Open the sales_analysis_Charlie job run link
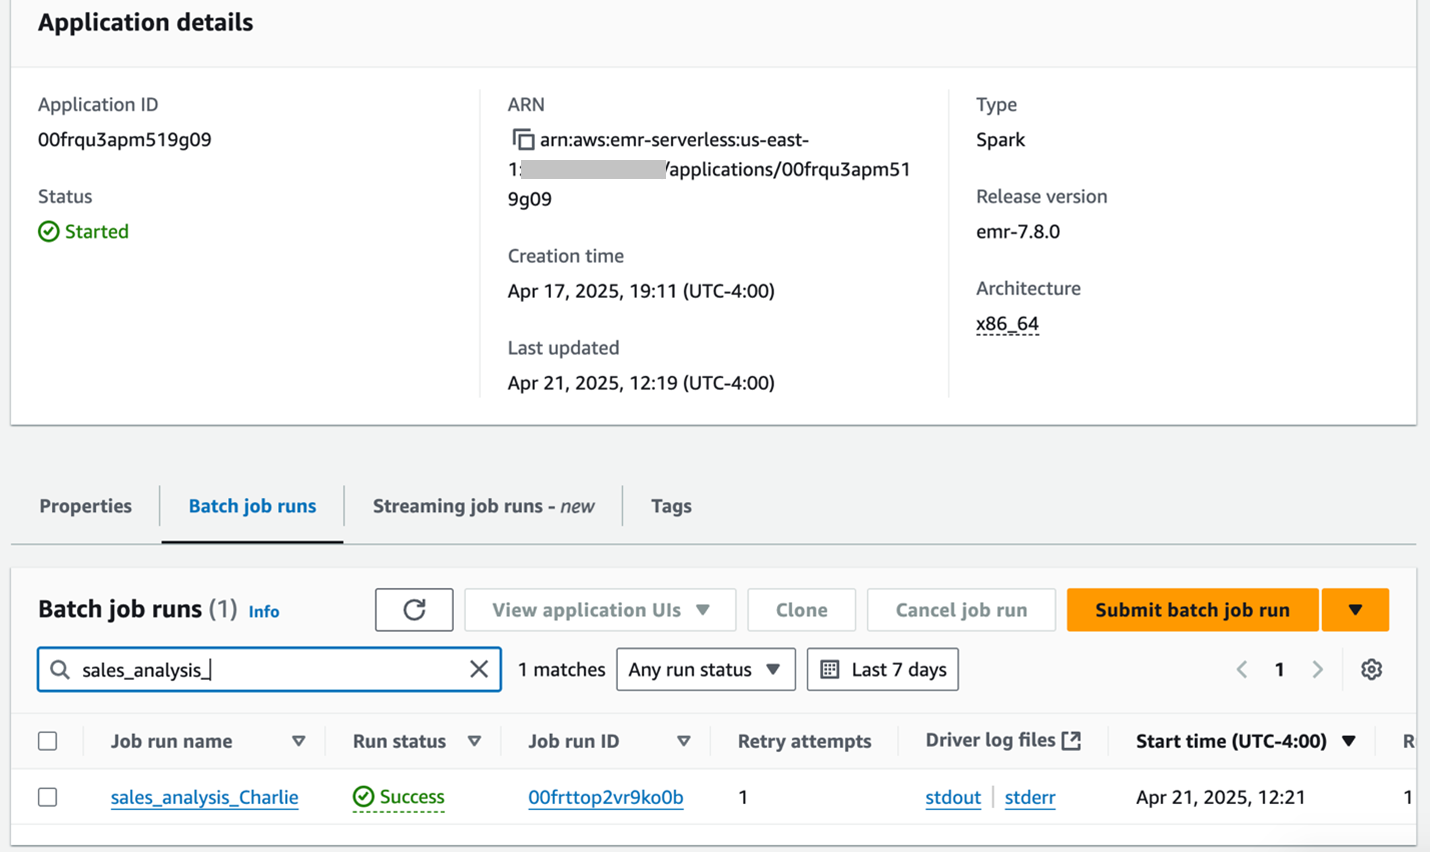 pos(204,797)
